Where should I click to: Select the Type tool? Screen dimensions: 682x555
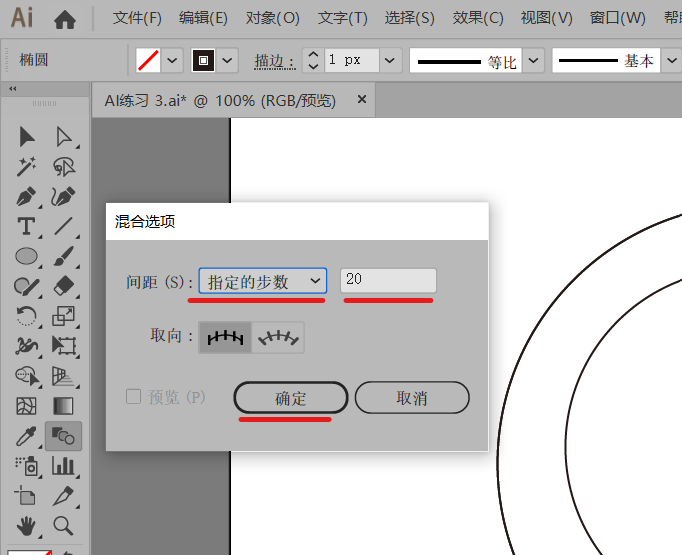tap(27, 227)
